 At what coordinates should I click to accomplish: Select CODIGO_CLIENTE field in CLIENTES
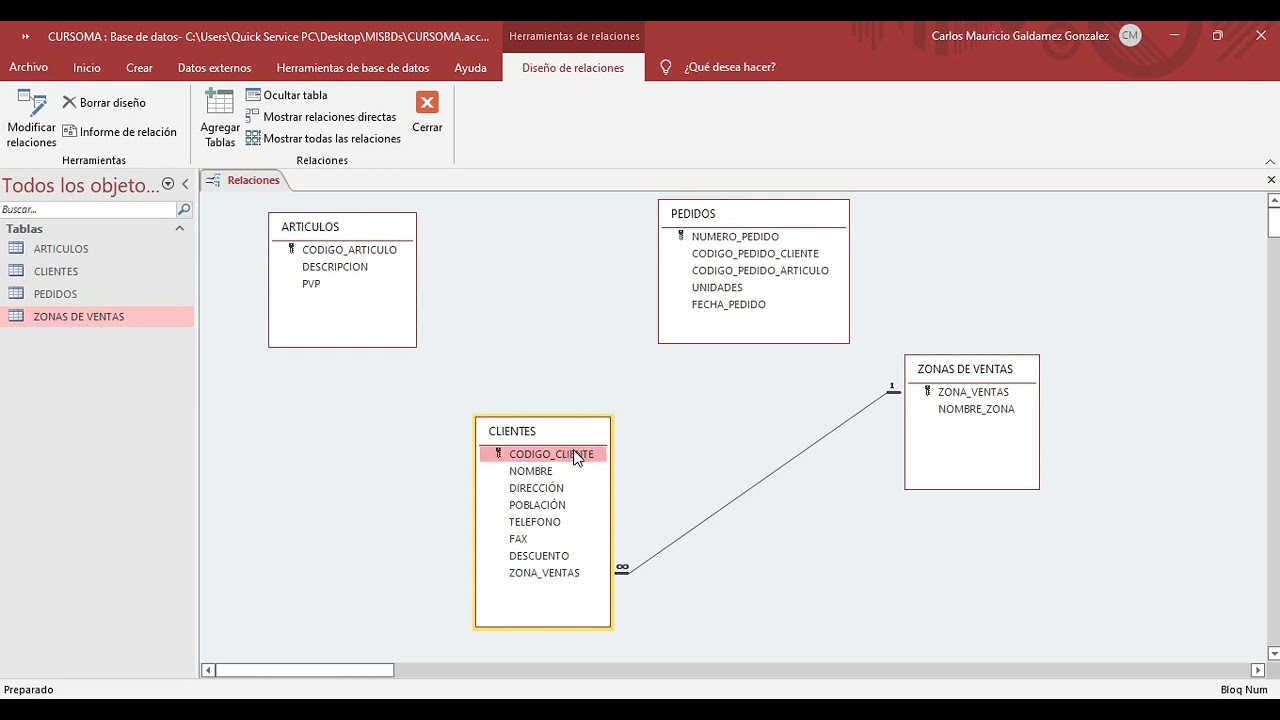pos(543,454)
